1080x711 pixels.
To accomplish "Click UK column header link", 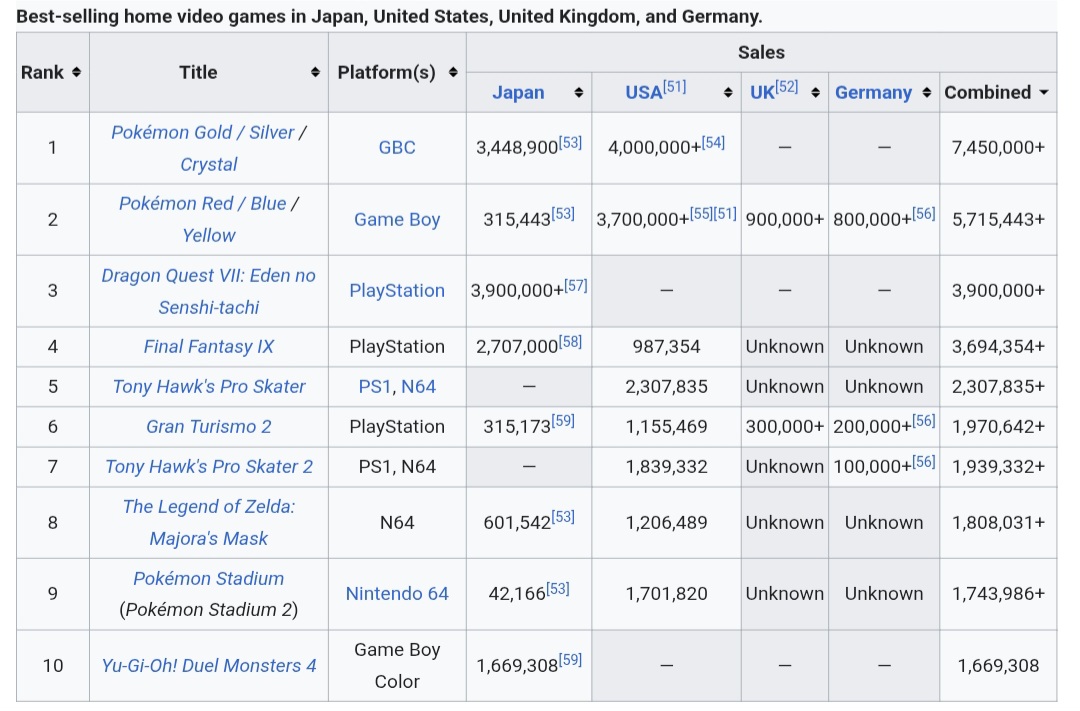I will click(762, 92).
